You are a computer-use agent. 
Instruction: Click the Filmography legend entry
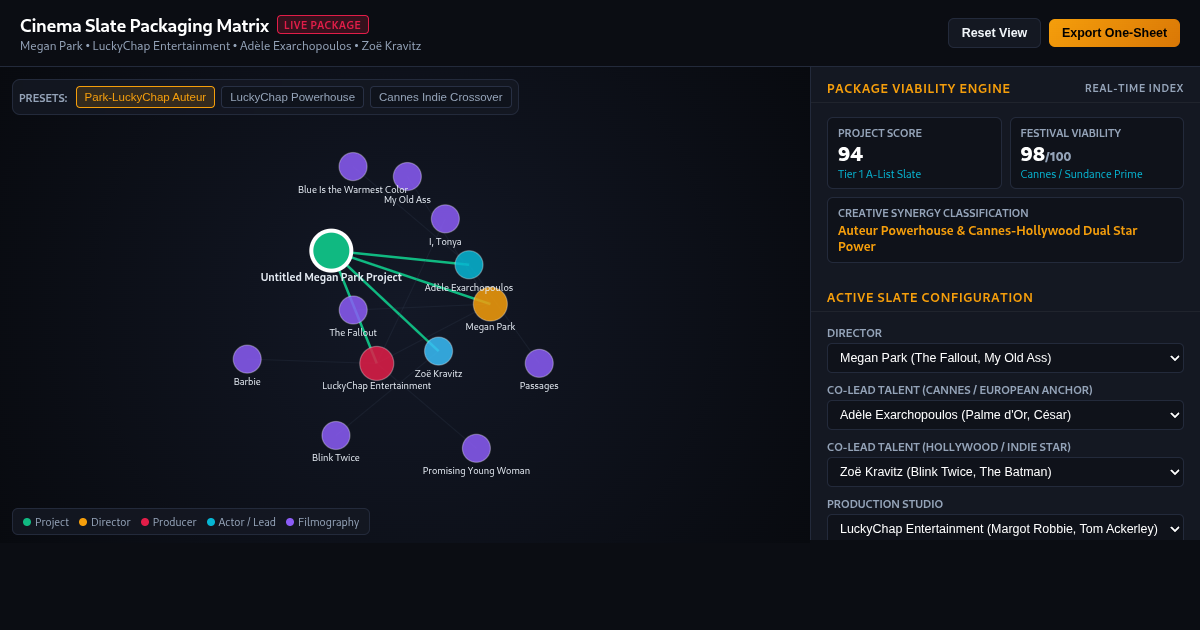tap(322, 522)
